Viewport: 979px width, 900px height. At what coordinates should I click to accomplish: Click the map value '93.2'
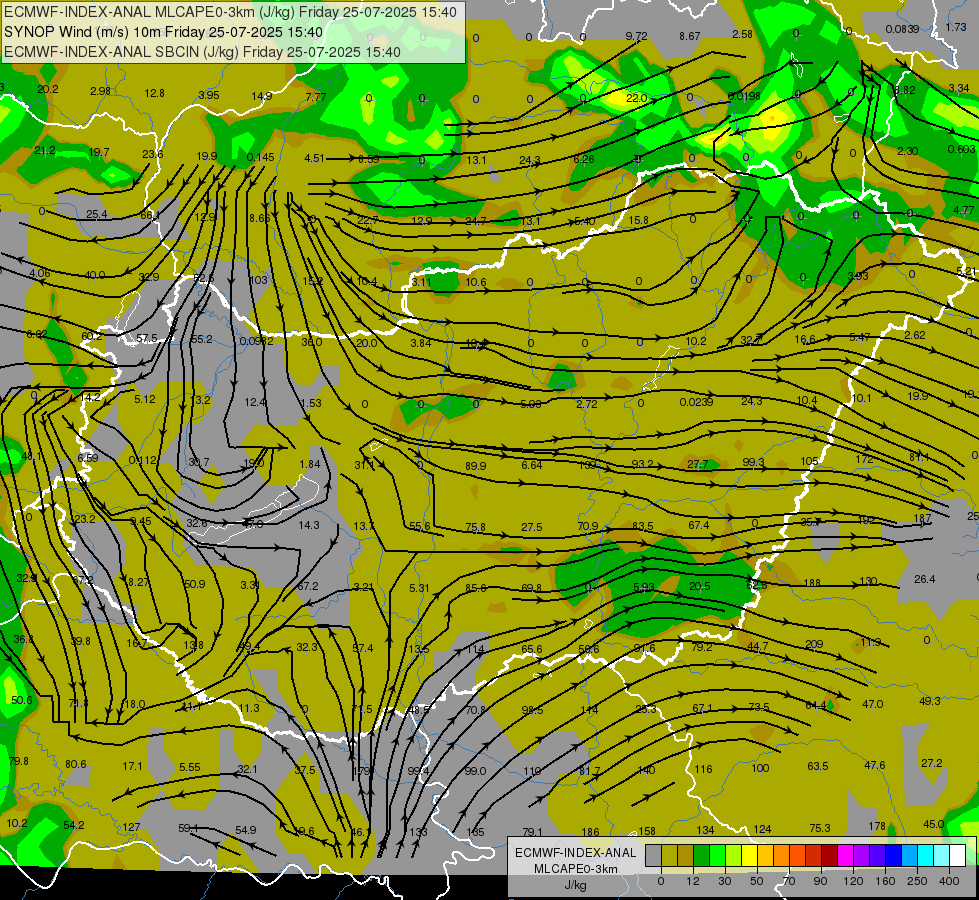tap(642, 463)
